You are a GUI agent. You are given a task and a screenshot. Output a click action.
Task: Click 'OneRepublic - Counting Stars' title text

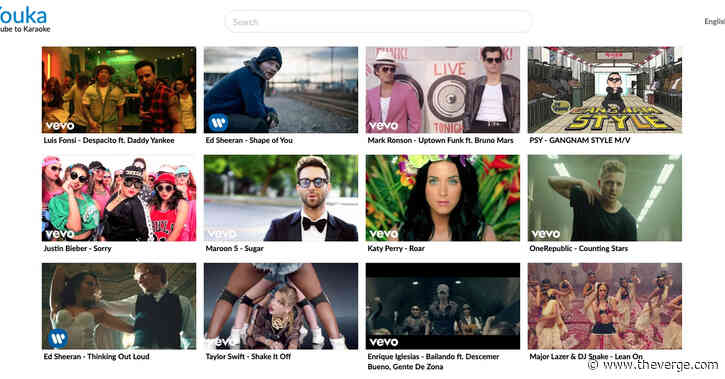pos(578,248)
